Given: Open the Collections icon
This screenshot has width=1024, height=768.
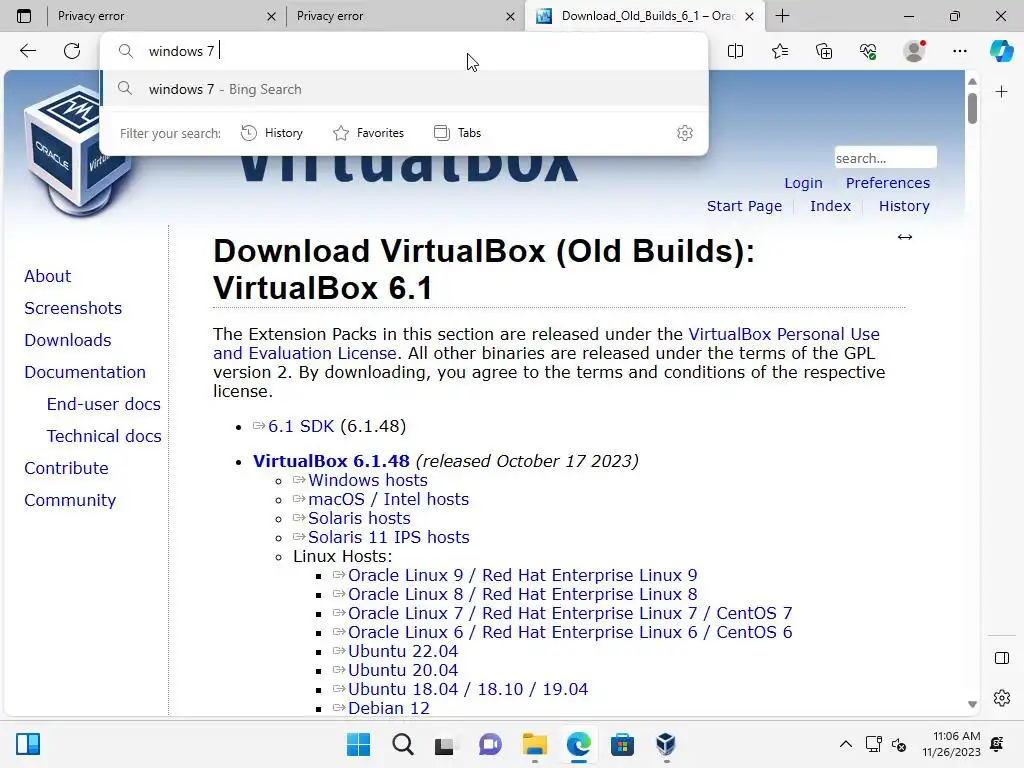Looking at the screenshot, I should (824, 51).
